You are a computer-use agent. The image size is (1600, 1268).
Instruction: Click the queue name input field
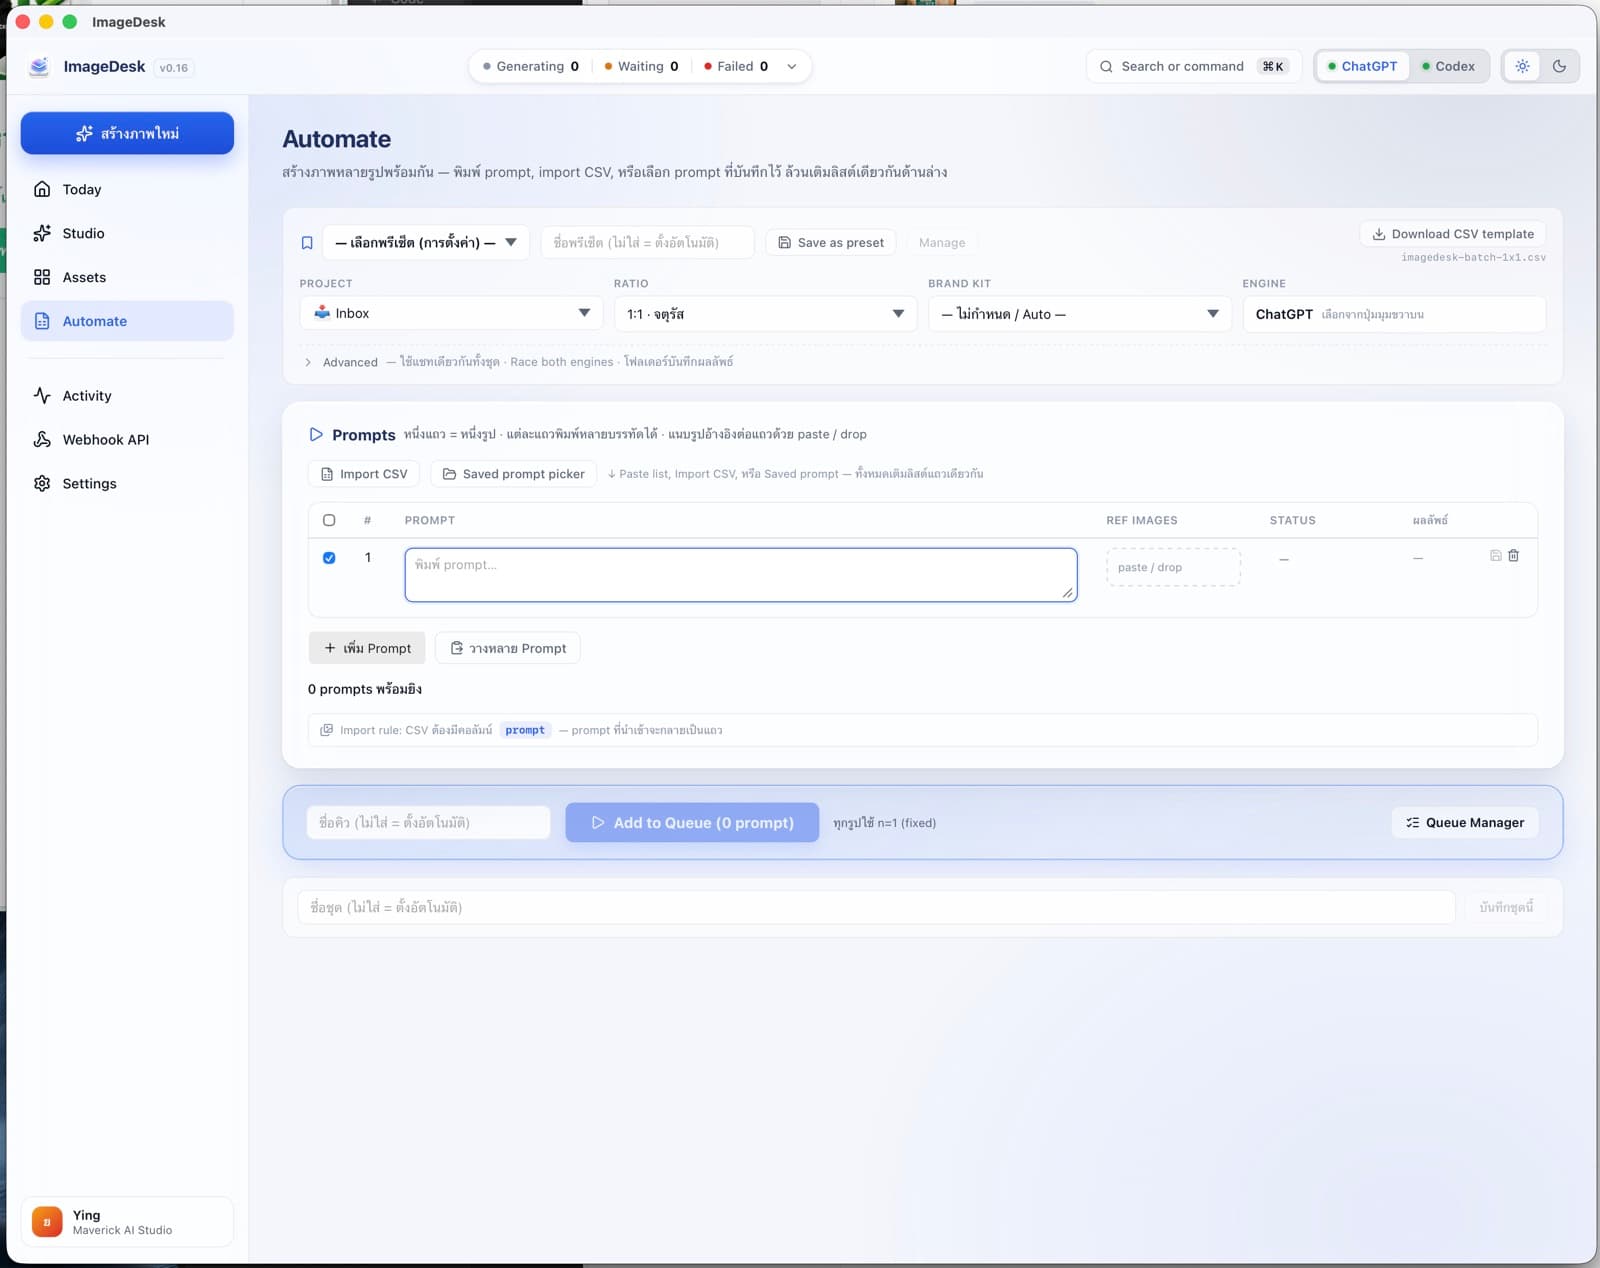(x=428, y=822)
